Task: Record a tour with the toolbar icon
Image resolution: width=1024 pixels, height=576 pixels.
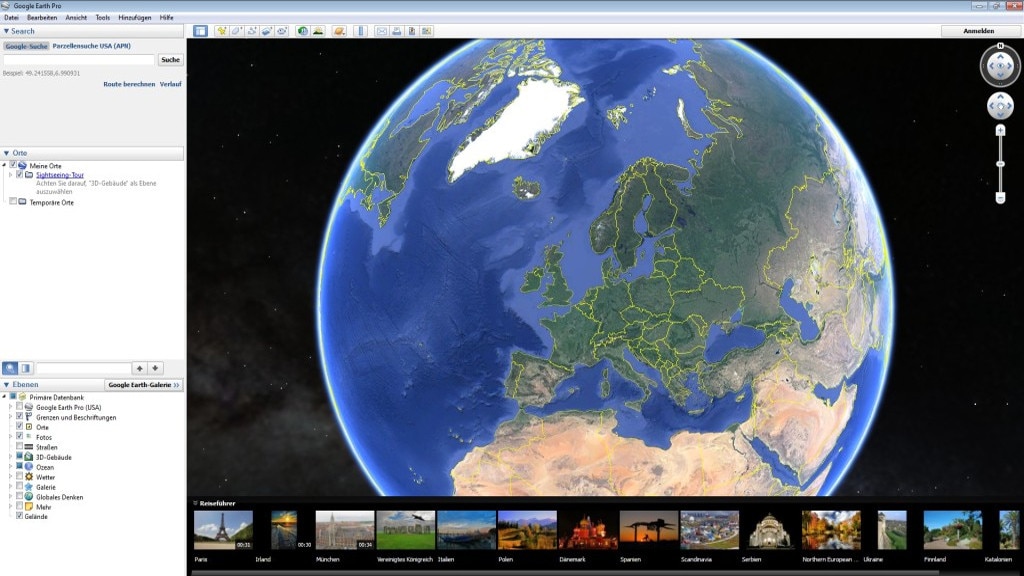Action: point(282,31)
